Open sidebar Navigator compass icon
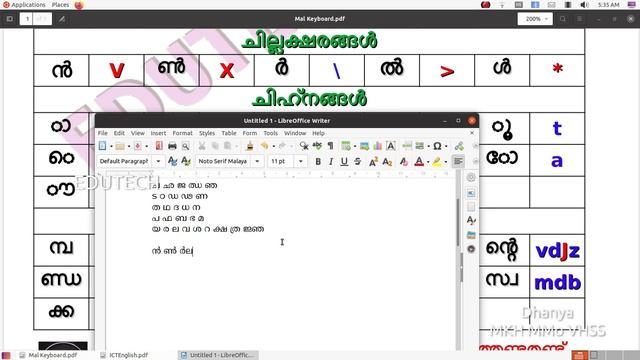Image resolution: width=640 pixels, height=360 pixels. pyautogui.click(x=471, y=249)
